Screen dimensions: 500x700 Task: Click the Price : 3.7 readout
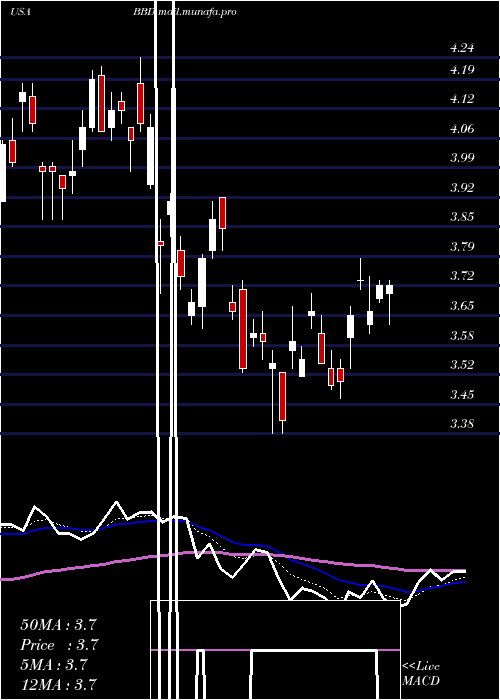(x=59, y=645)
